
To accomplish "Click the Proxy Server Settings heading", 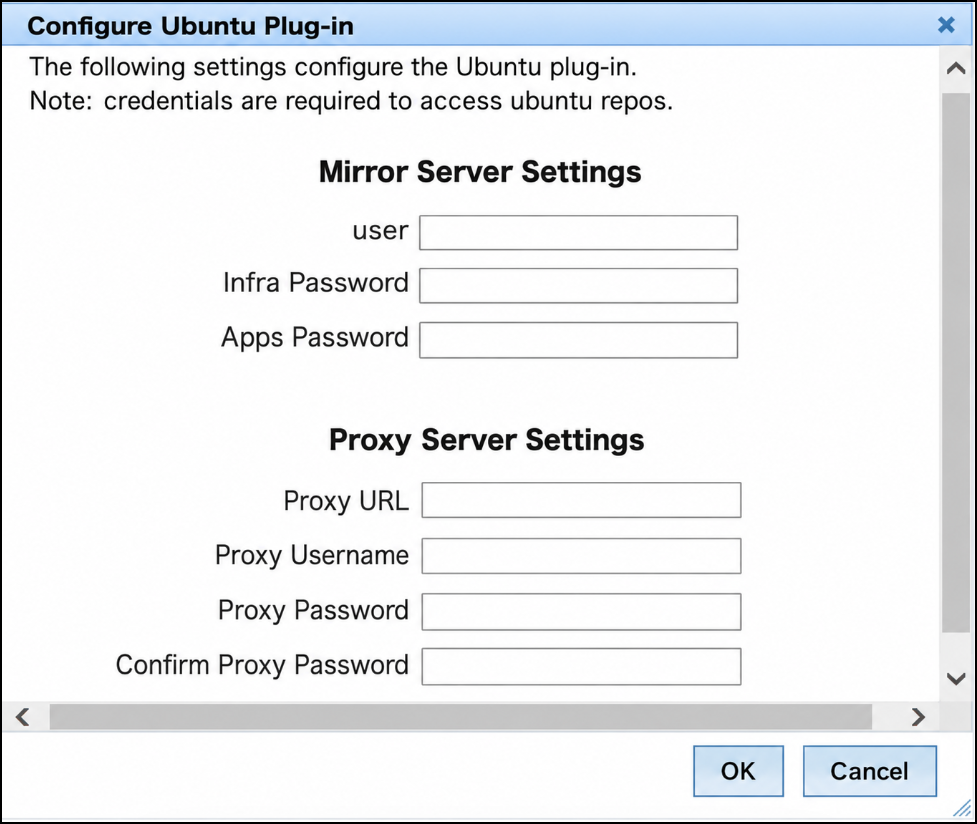I will coord(486,440).
